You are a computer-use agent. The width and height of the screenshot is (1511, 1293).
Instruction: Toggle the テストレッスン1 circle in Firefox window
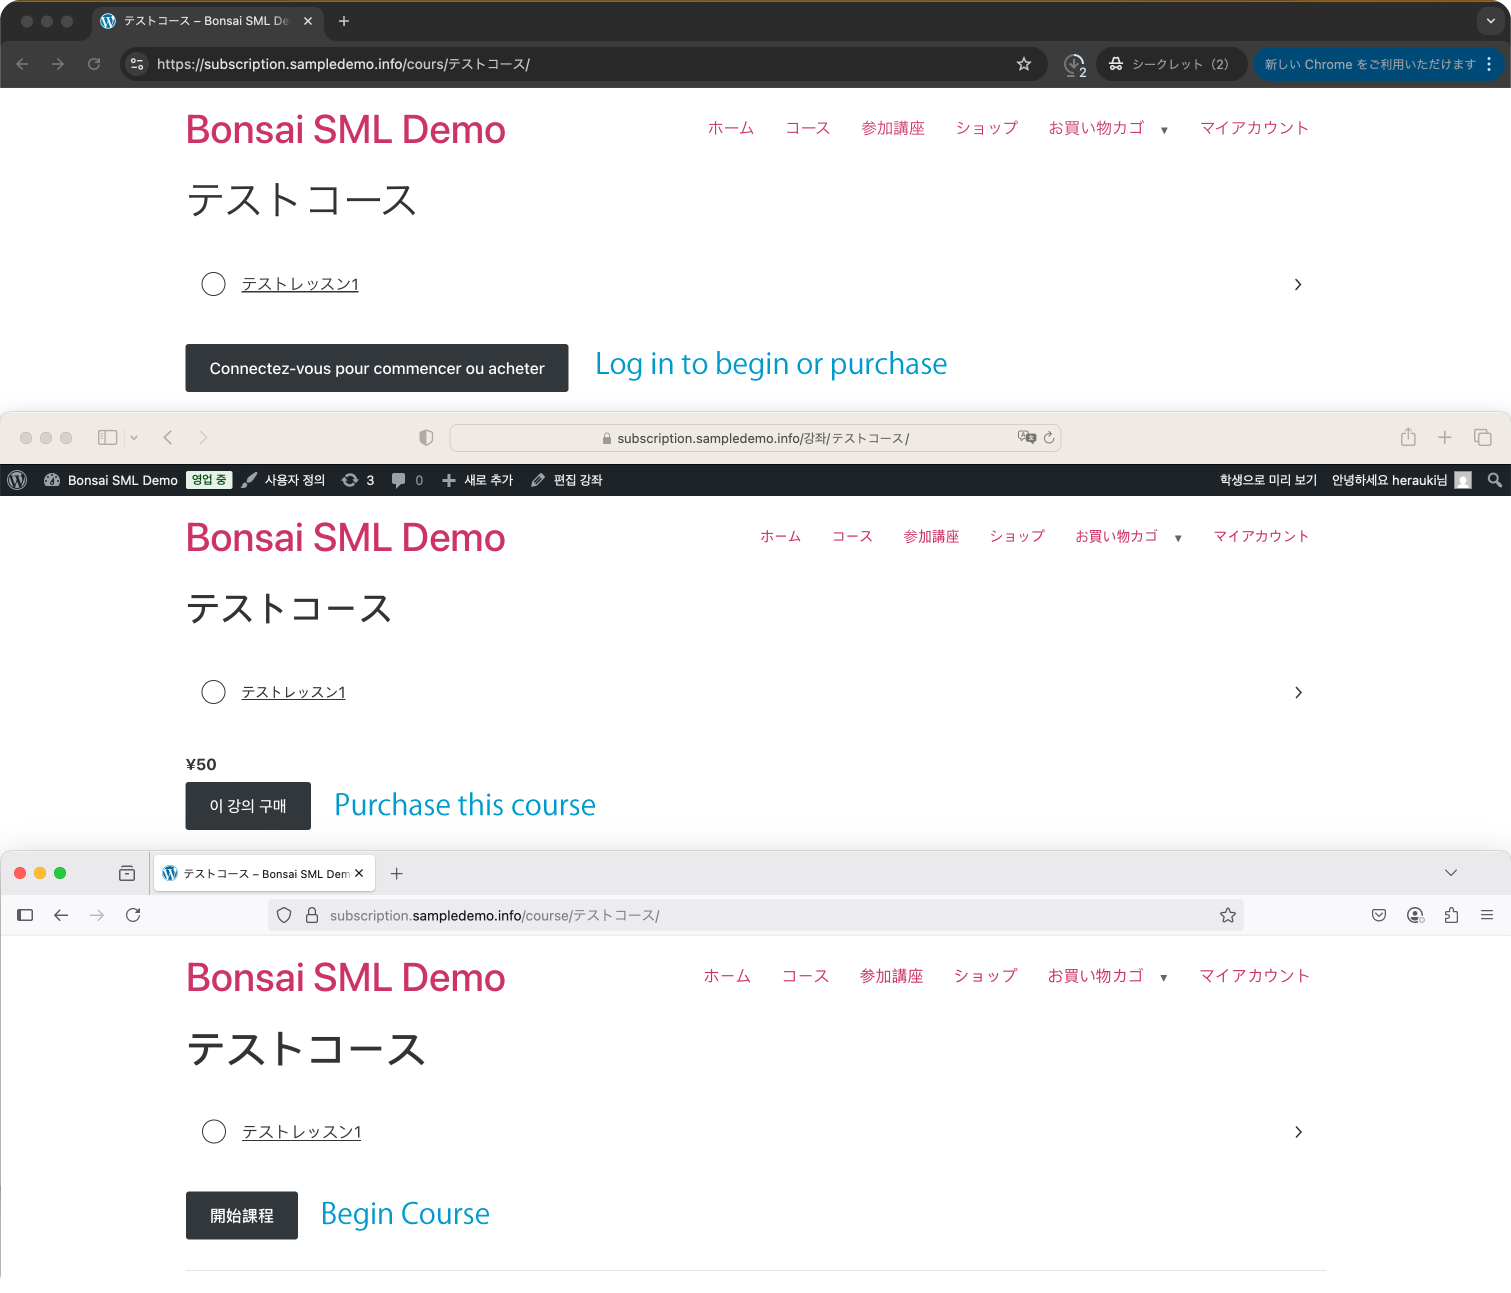coord(214,1132)
